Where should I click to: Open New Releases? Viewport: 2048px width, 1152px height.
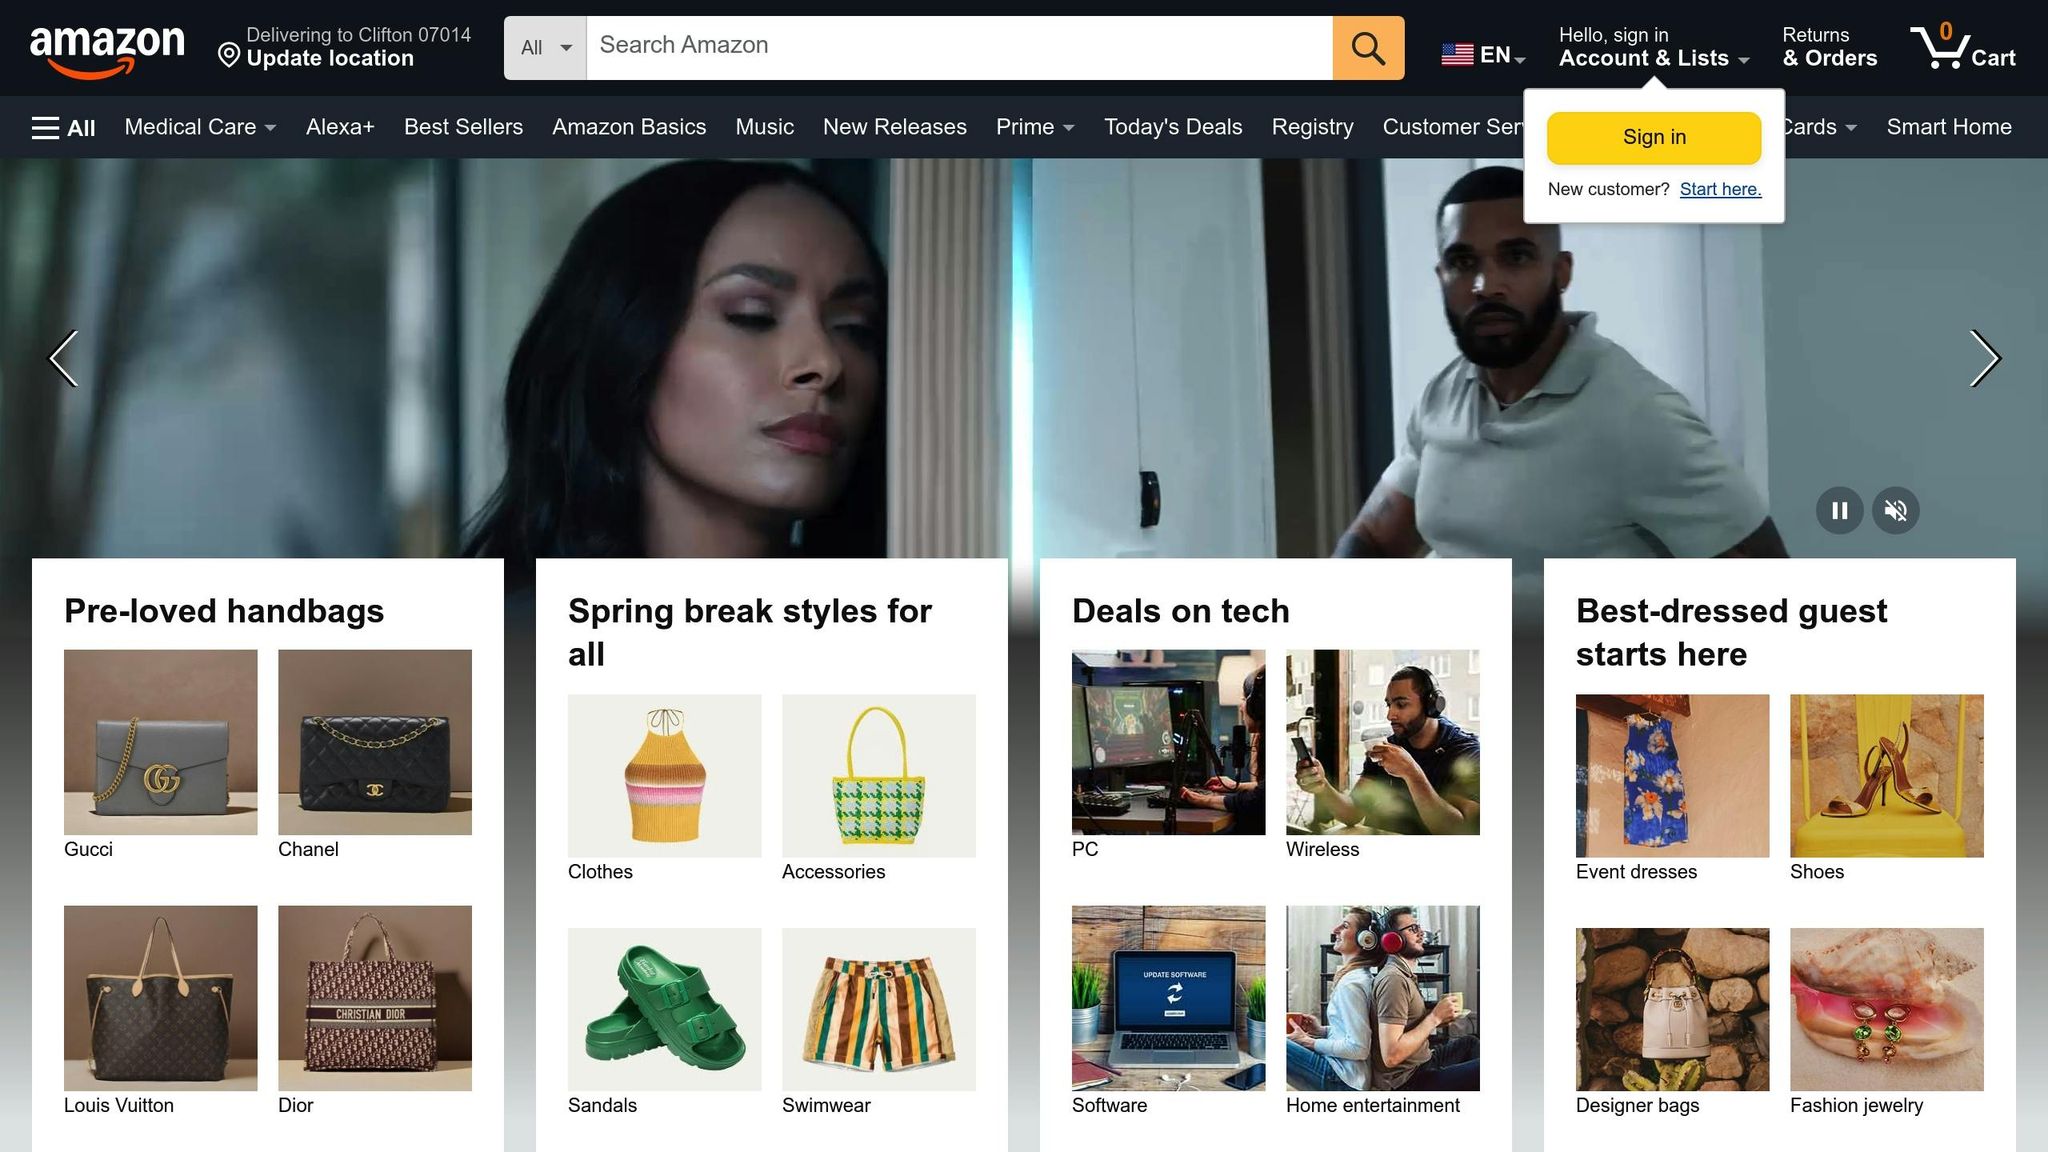click(x=895, y=127)
